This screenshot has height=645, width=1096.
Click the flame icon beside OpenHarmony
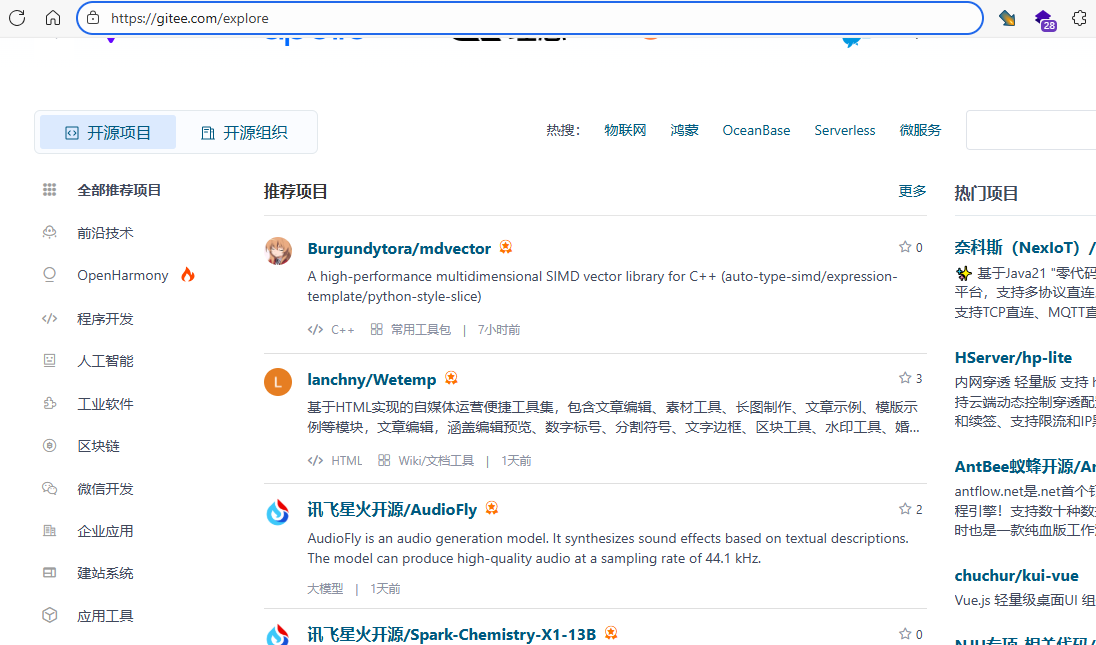point(187,275)
